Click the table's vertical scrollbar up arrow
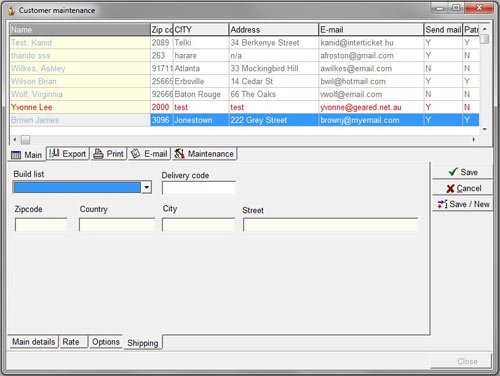 pos(485,29)
